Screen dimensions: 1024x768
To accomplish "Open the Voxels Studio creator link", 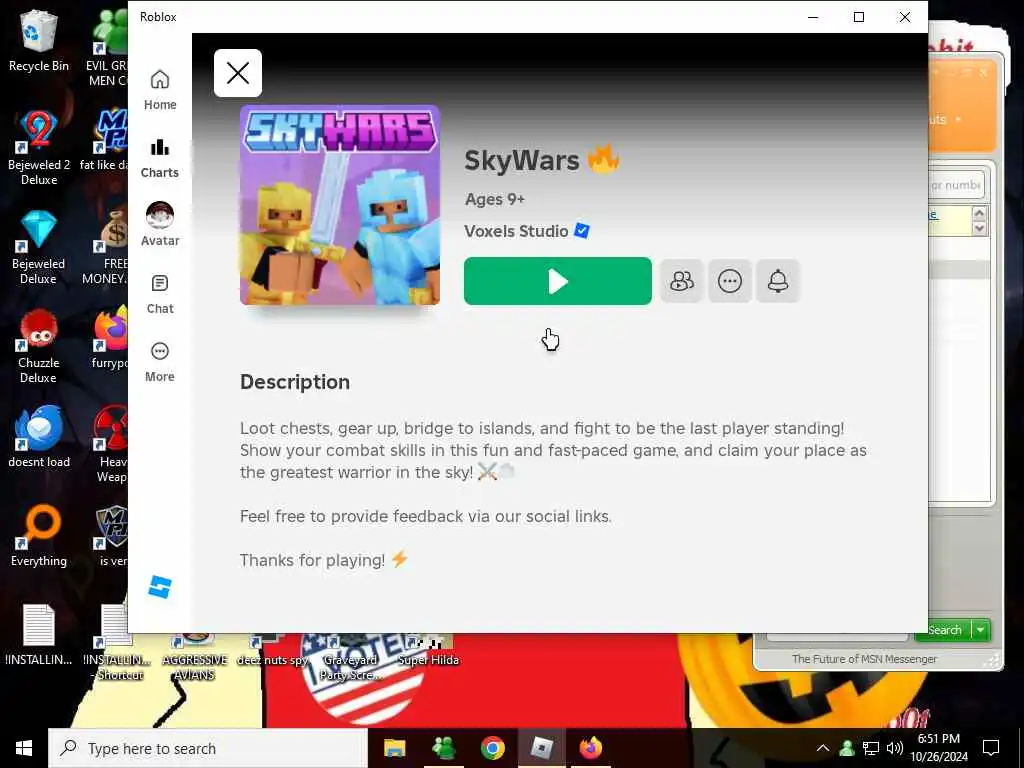I will (516, 231).
